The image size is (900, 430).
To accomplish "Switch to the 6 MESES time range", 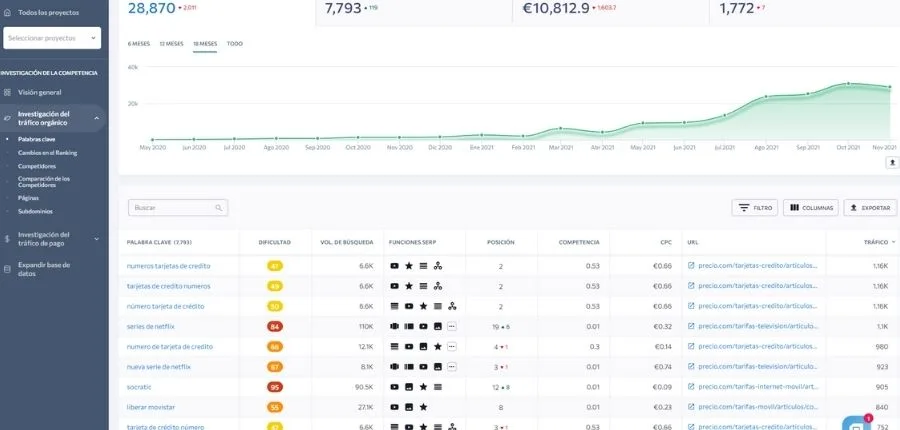I will pyautogui.click(x=139, y=44).
